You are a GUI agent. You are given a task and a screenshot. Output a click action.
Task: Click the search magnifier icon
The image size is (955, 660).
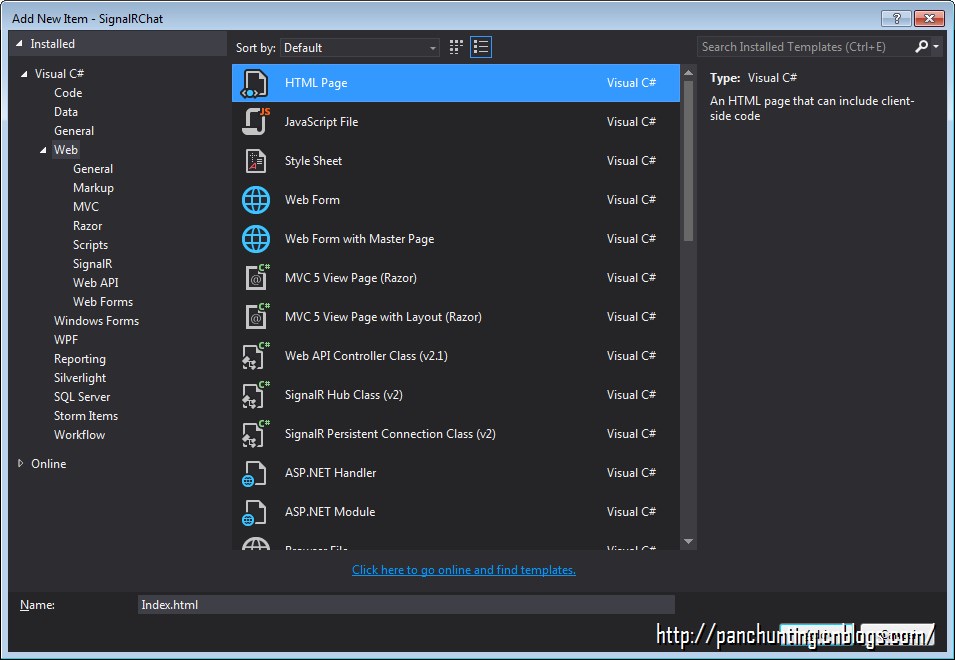coord(921,46)
